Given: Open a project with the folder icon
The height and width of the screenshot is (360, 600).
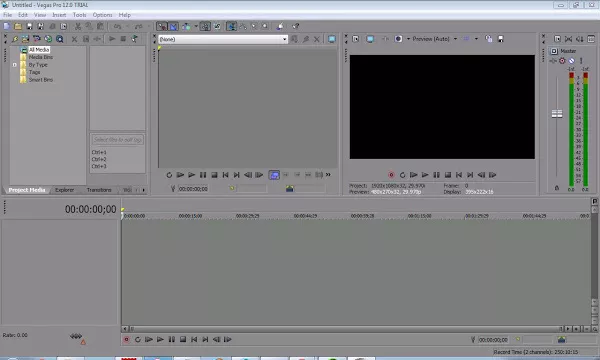Looking at the screenshot, I should (18, 26).
